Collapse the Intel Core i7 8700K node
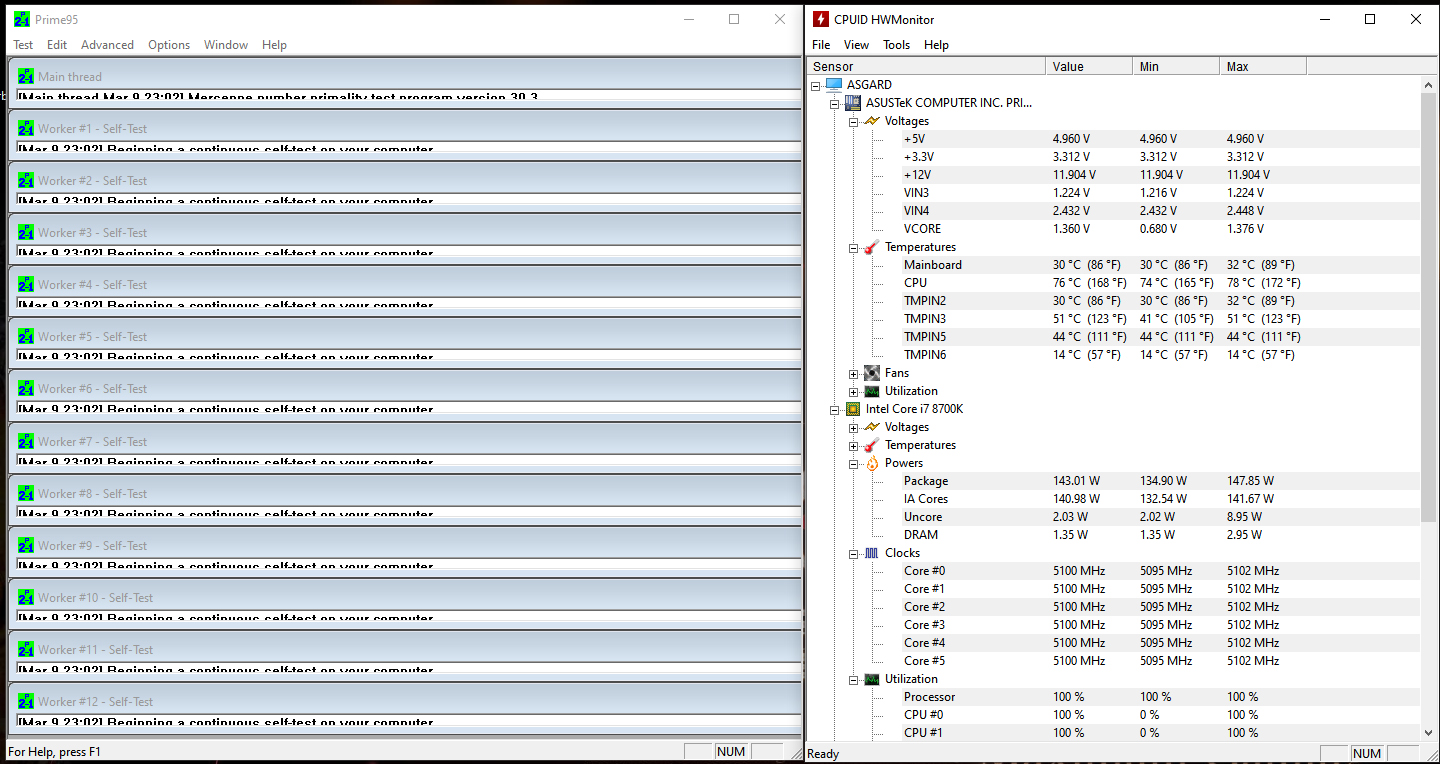The image size is (1440, 764). coord(835,409)
